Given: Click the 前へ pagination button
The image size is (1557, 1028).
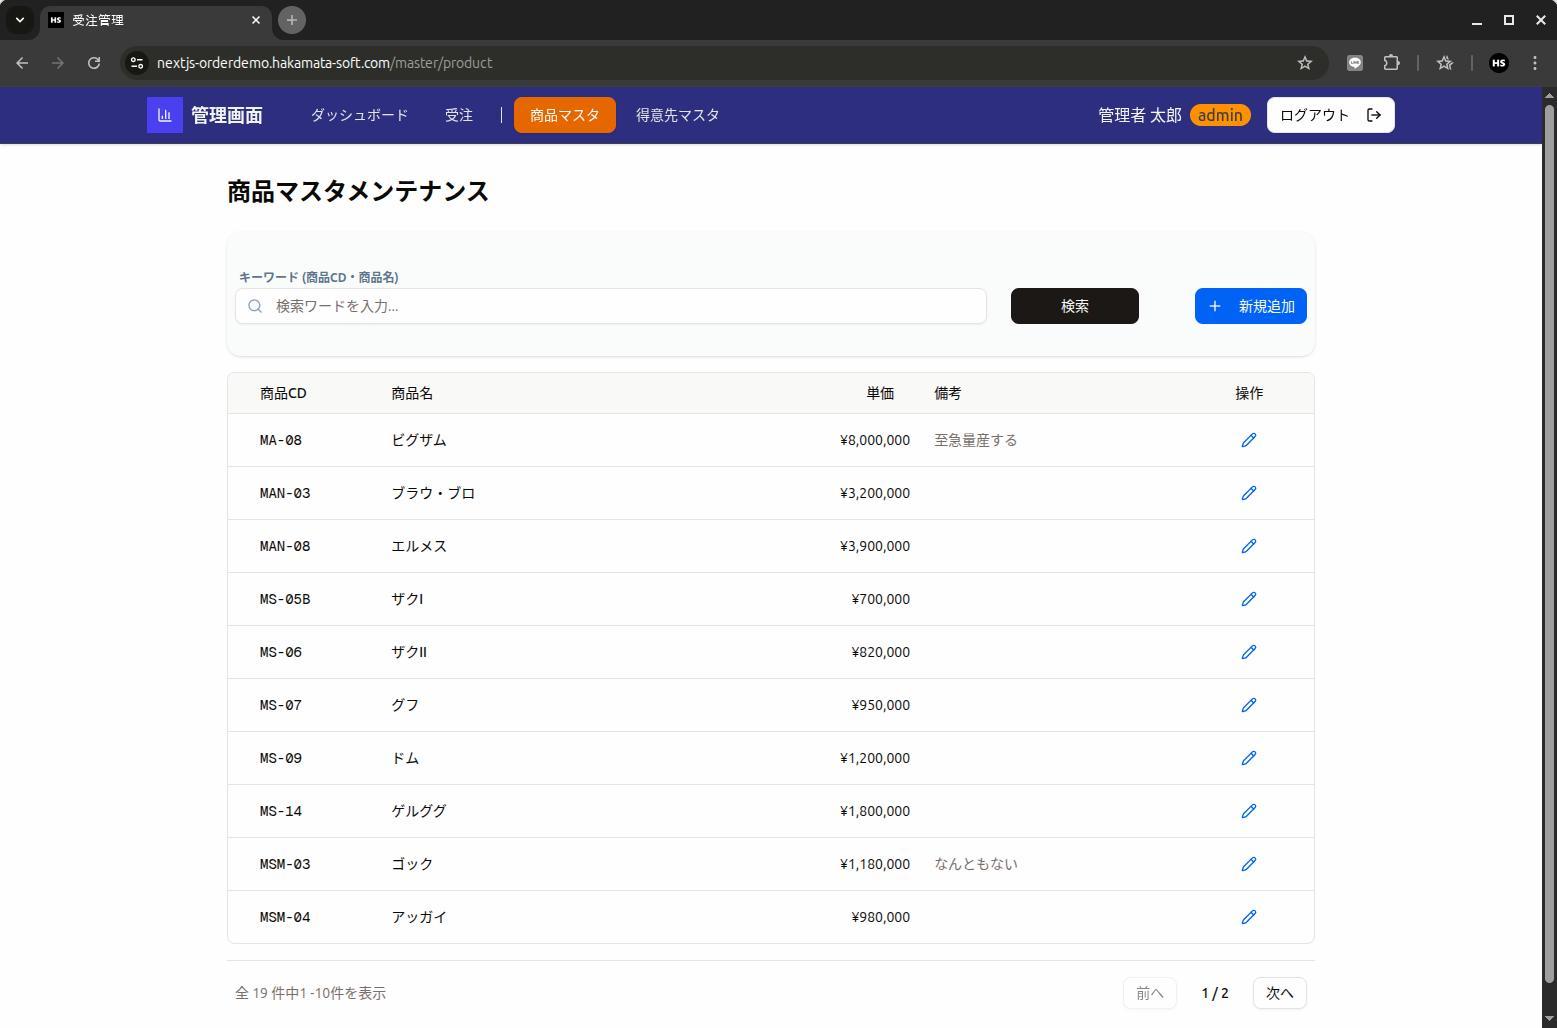Looking at the screenshot, I should 1150,993.
